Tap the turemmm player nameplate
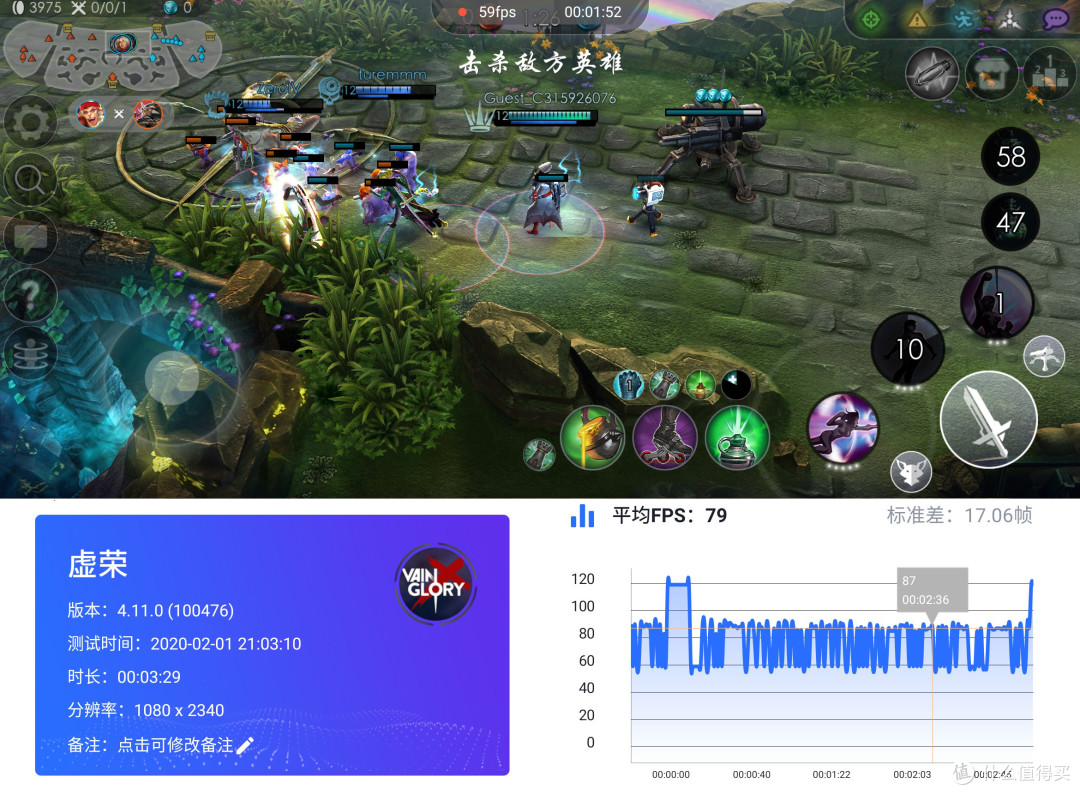 point(393,74)
